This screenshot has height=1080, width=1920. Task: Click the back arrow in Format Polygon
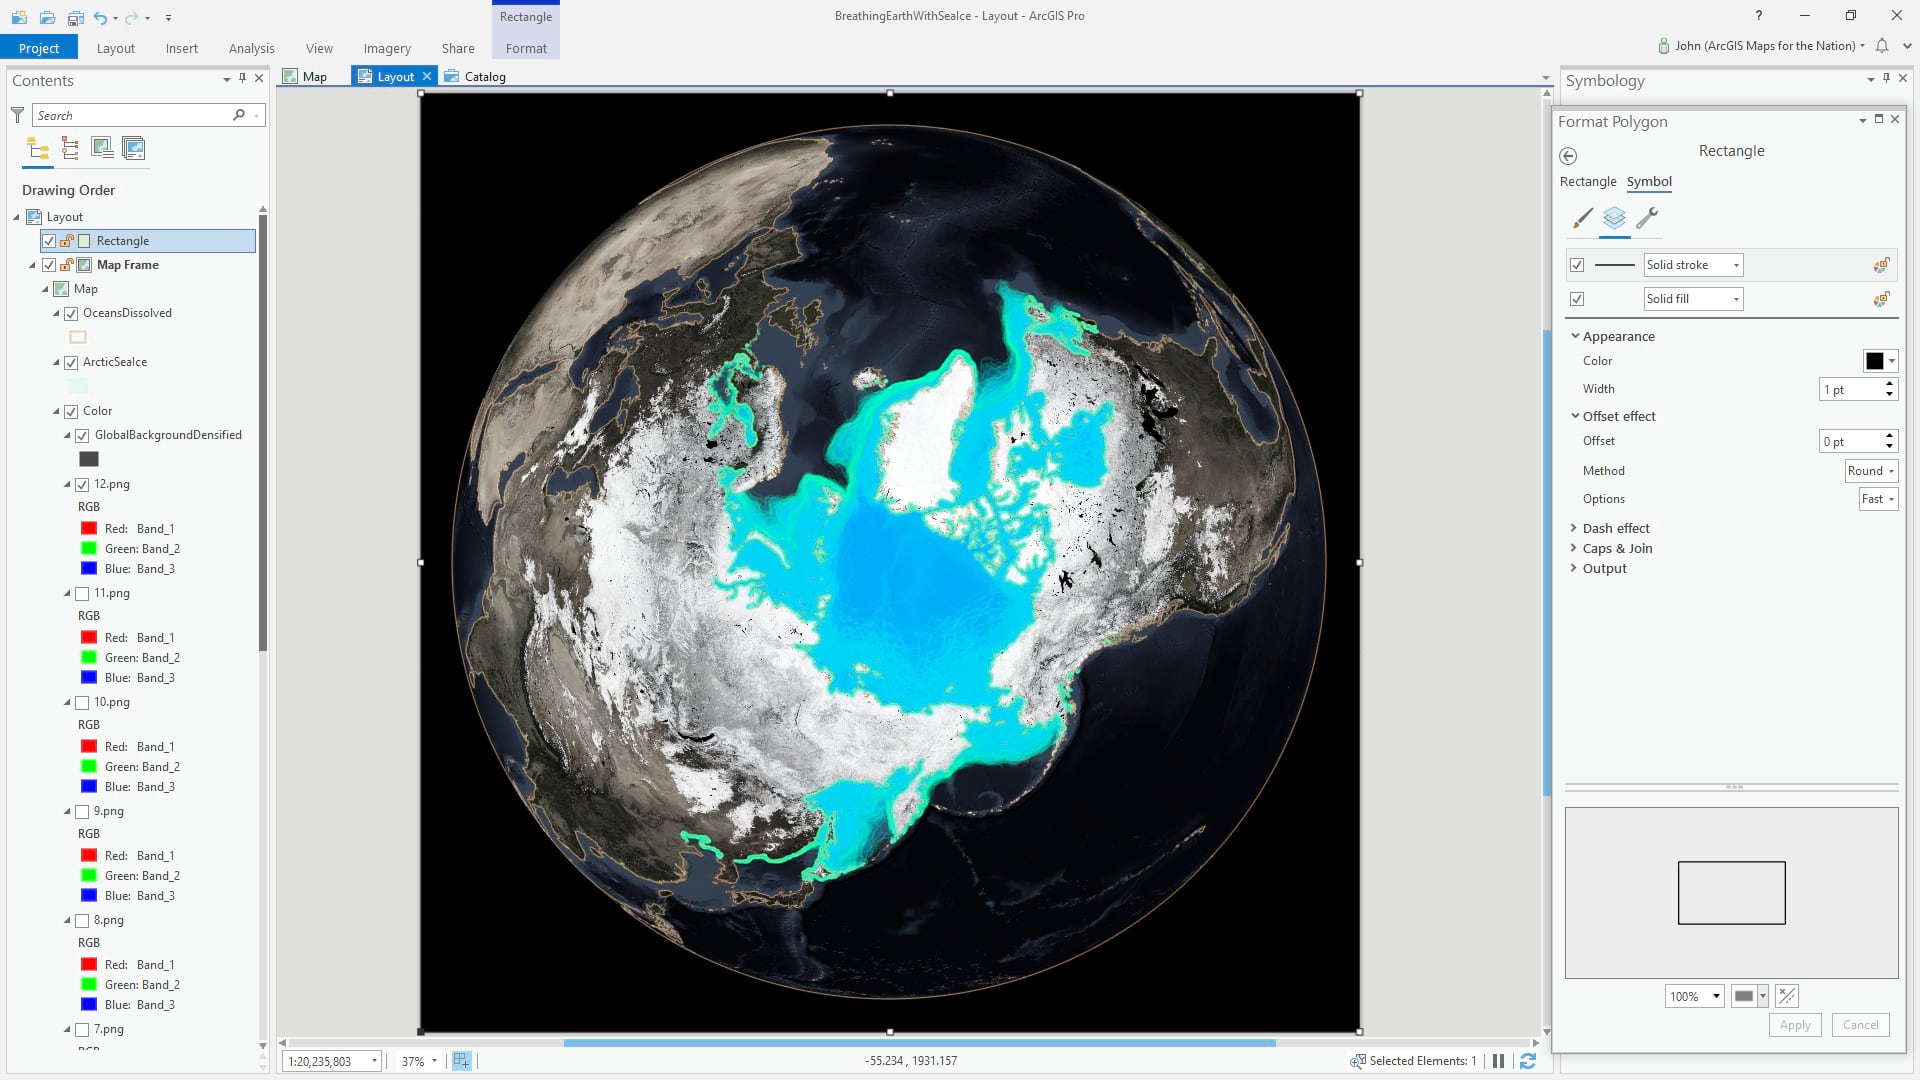(1568, 155)
